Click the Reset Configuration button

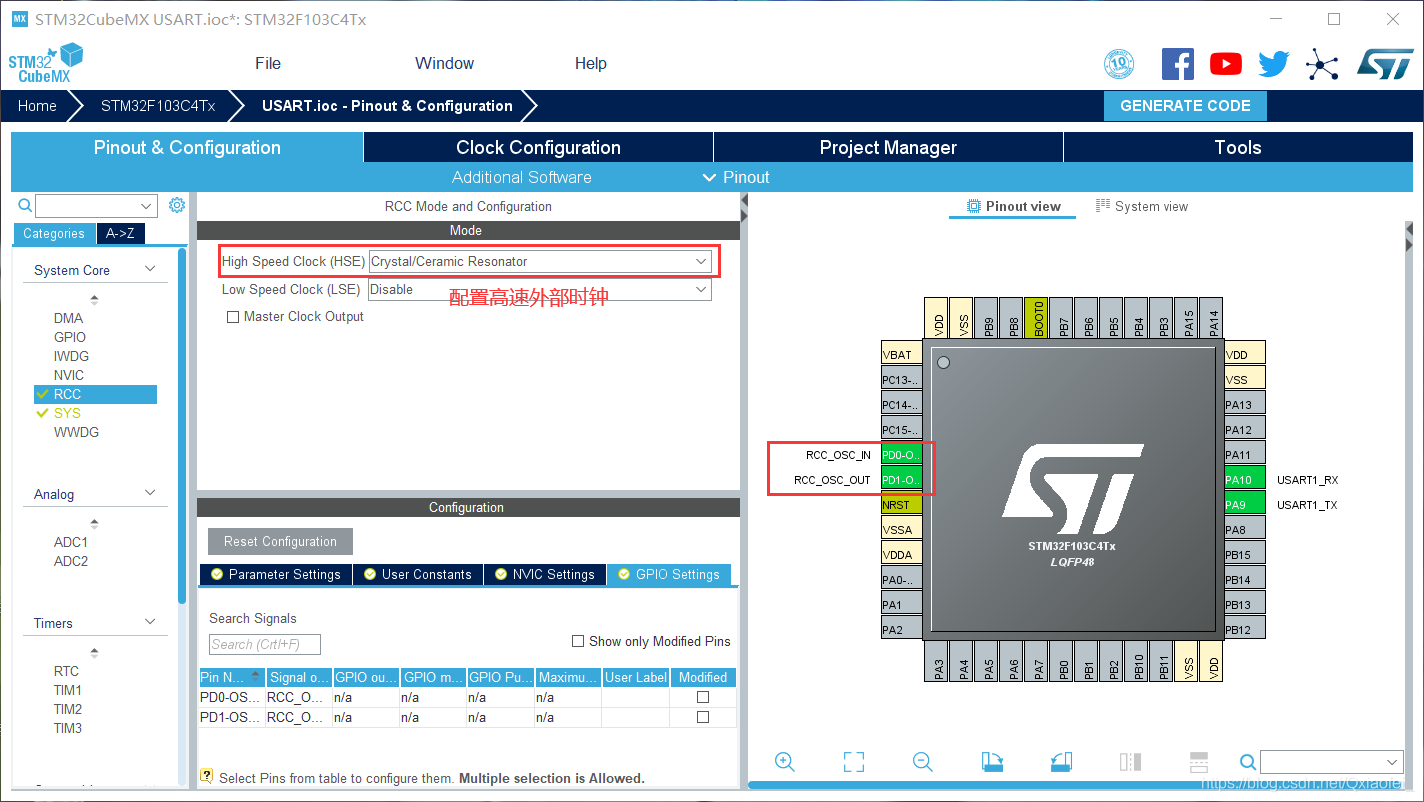[280, 541]
